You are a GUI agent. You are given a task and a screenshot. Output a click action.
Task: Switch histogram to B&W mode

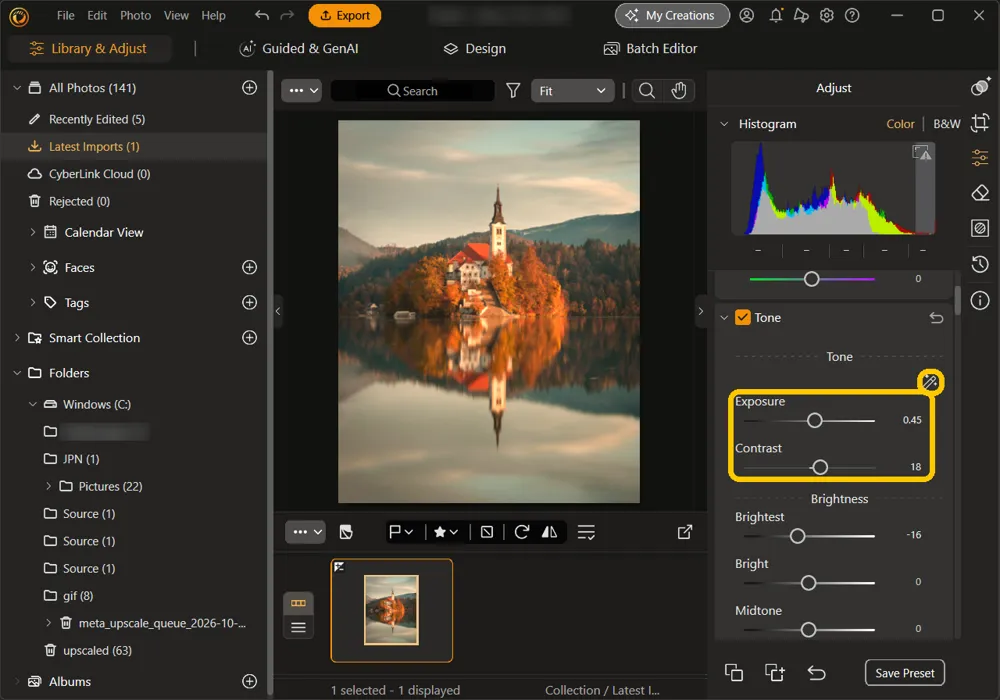pos(946,124)
